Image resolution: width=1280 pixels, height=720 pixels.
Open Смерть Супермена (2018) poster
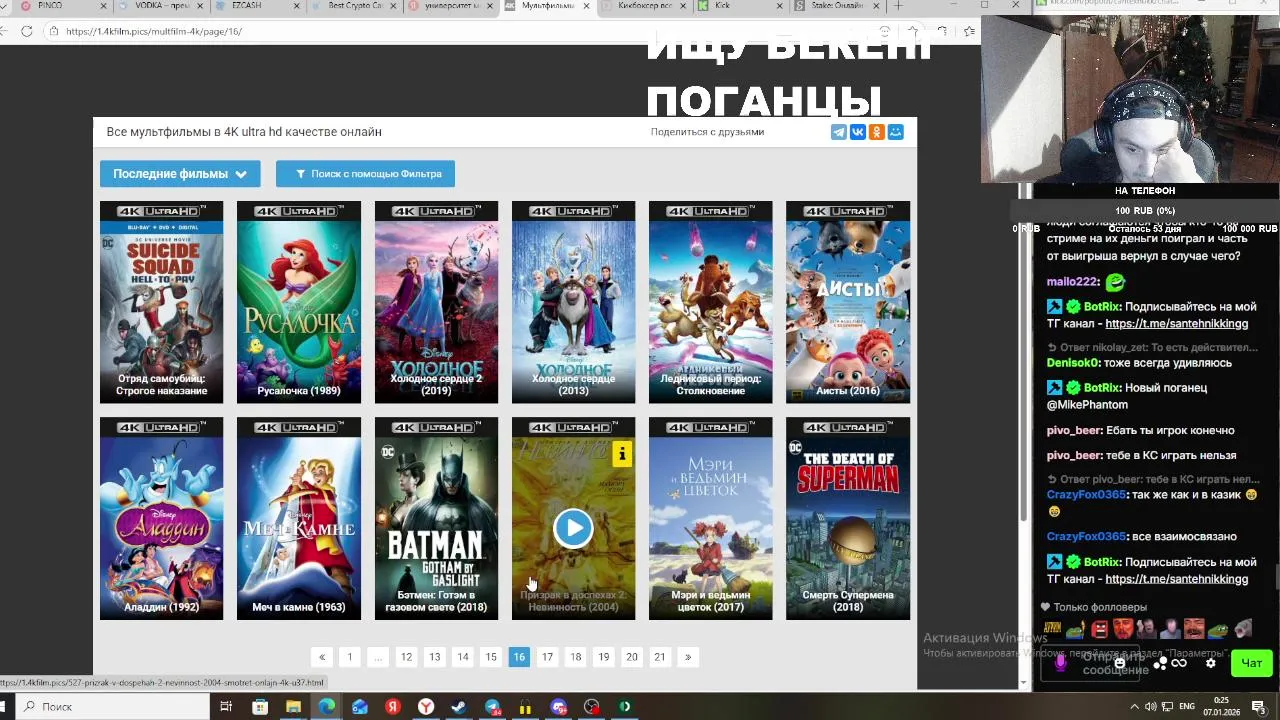(848, 518)
